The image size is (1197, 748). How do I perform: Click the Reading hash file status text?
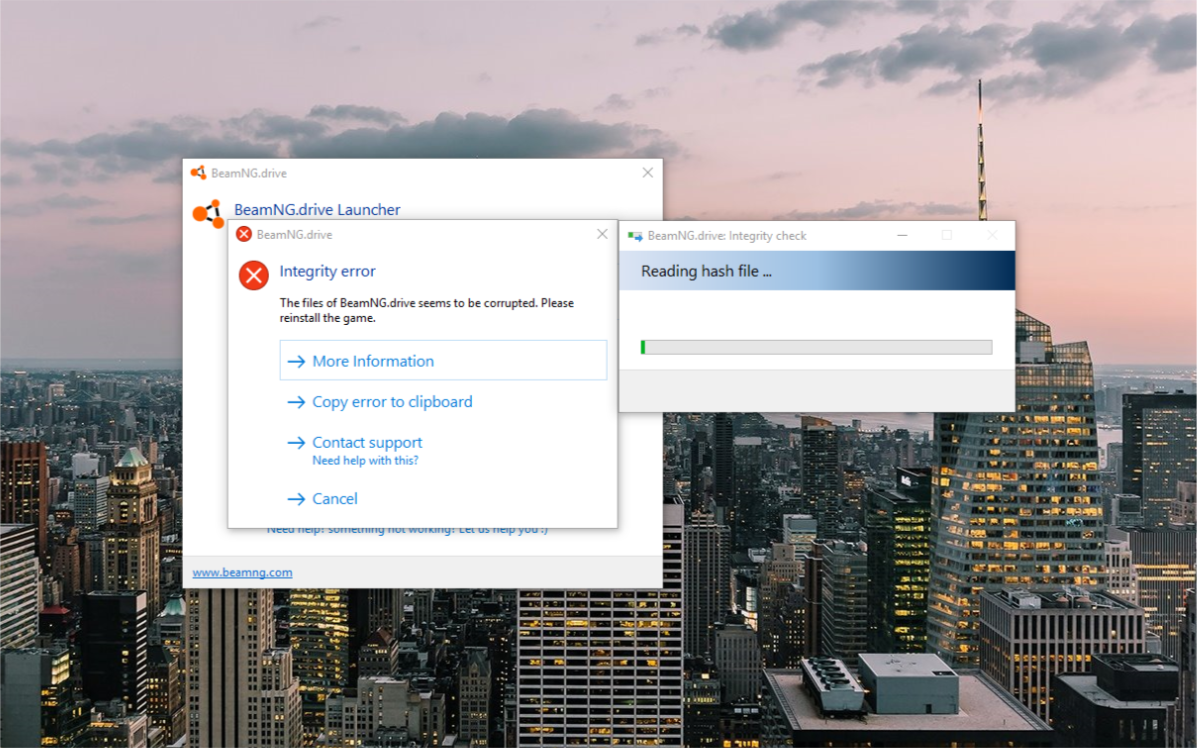[x=706, y=271]
